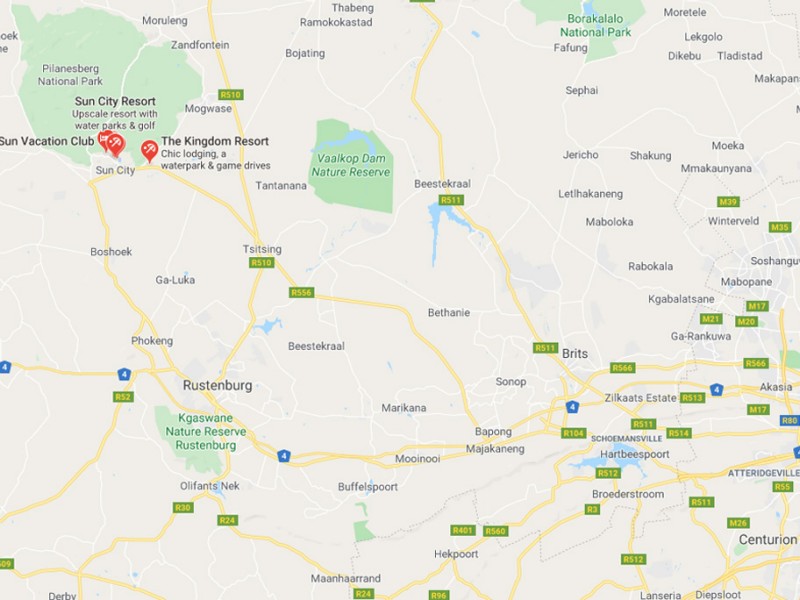This screenshot has width=800, height=600.
Task: Open the Sun City Resort label
Action: (x=115, y=101)
